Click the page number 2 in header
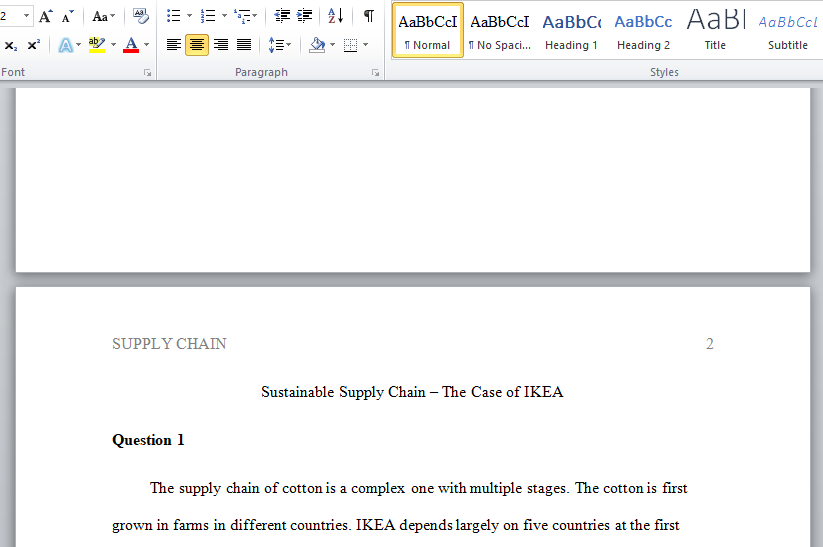Image resolution: width=823 pixels, height=547 pixels. pyautogui.click(x=710, y=344)
